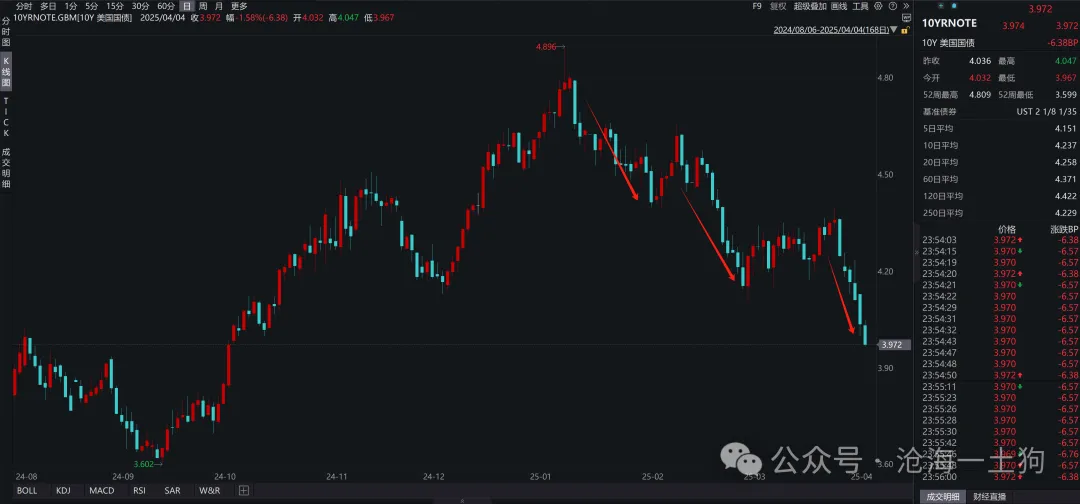
Task: Select the 15分 timeframe
Action: point(116,6)
